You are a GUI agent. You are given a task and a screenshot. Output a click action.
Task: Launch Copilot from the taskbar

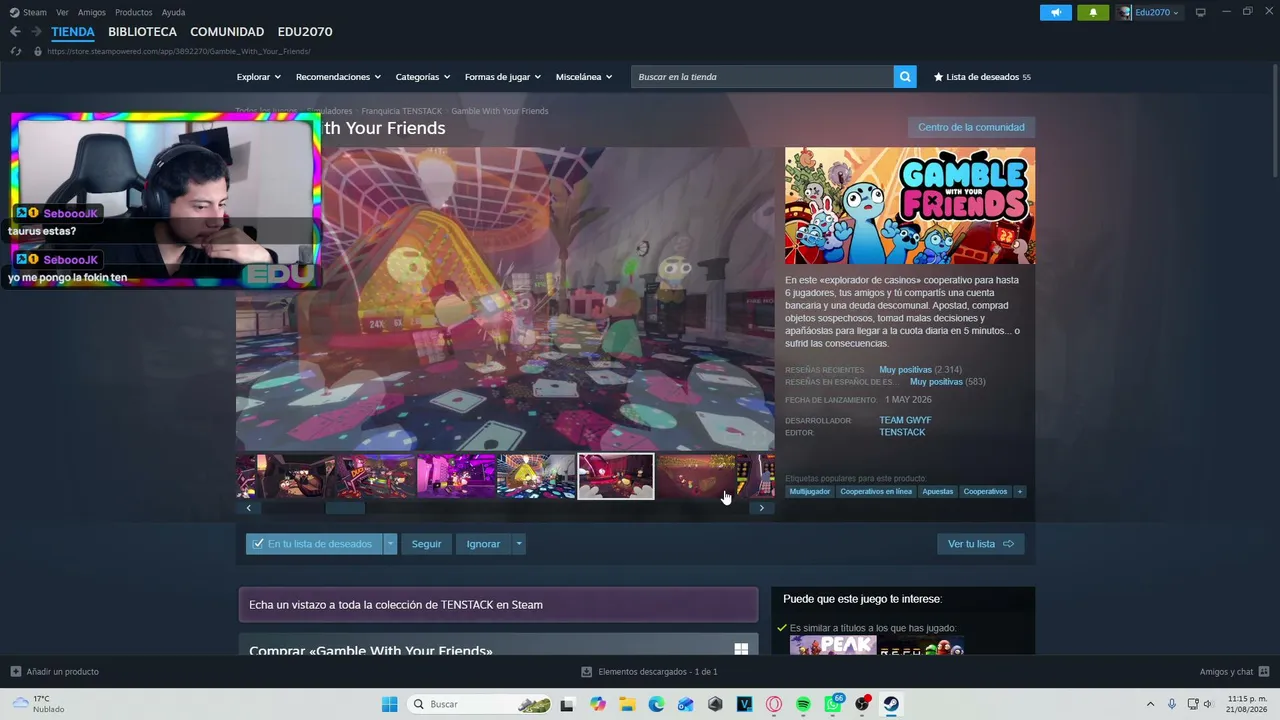click(598, 704)
